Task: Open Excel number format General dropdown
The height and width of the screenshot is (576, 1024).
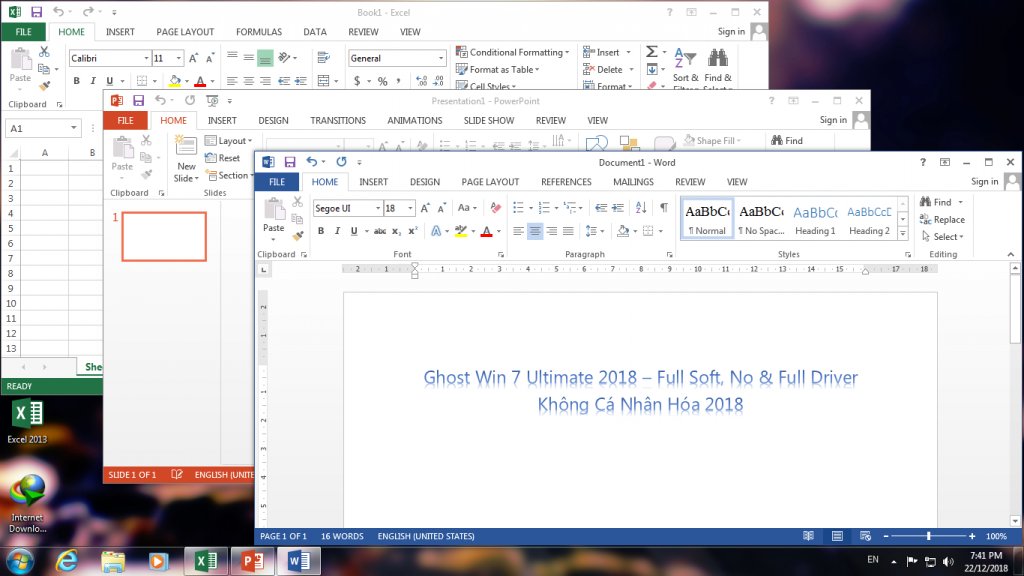Action: pyautogui.click(x=440, y=58)
